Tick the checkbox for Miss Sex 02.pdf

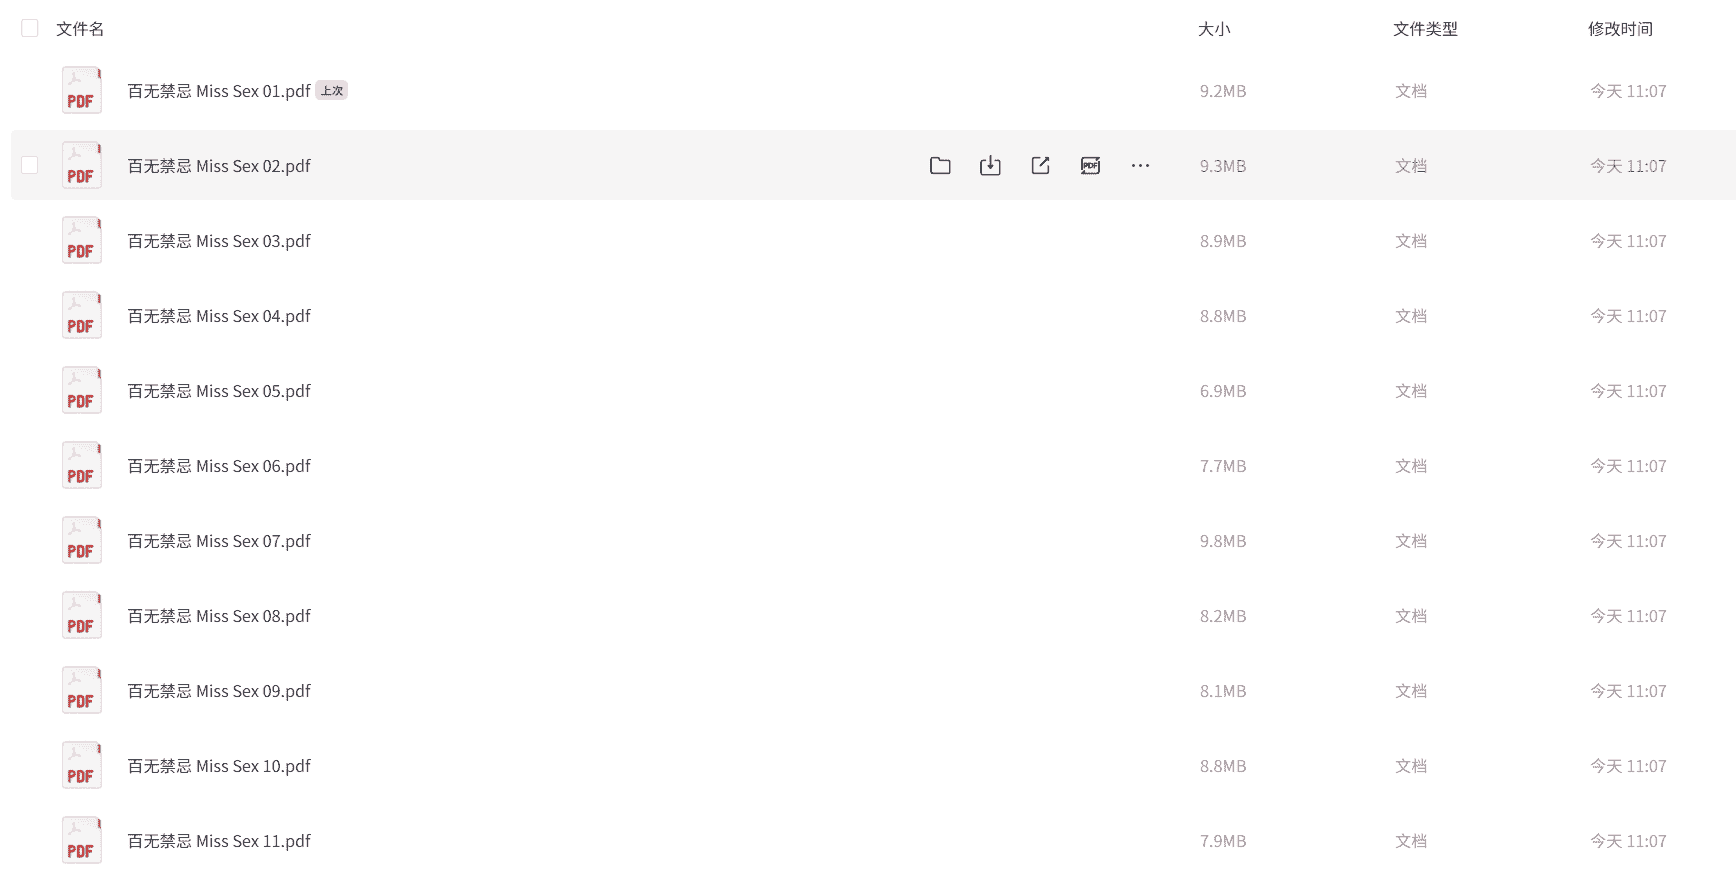tap(30, 165)
